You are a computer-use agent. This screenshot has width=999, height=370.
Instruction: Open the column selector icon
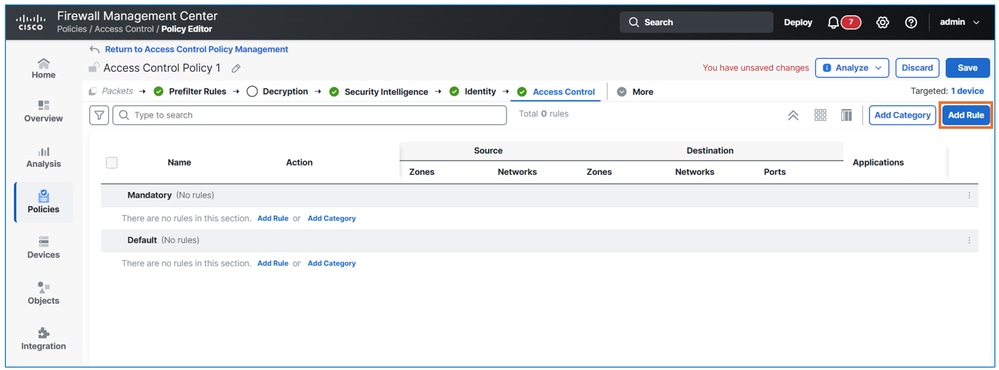point(846,115)
